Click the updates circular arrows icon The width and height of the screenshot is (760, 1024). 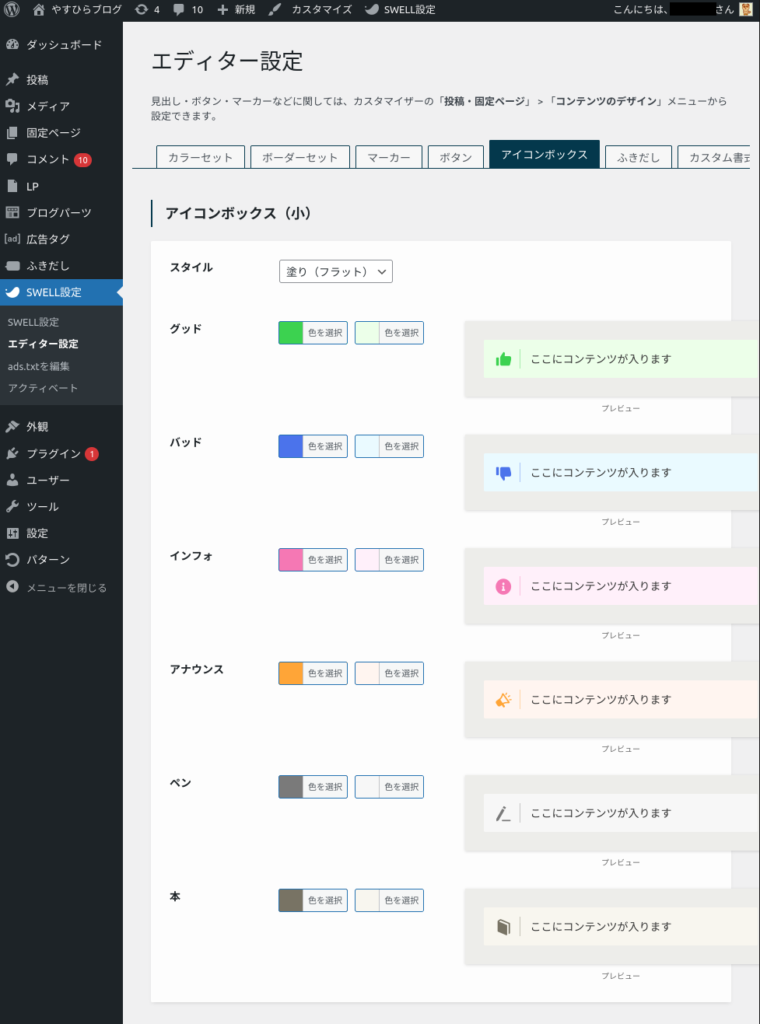click(x=141, y=9)
